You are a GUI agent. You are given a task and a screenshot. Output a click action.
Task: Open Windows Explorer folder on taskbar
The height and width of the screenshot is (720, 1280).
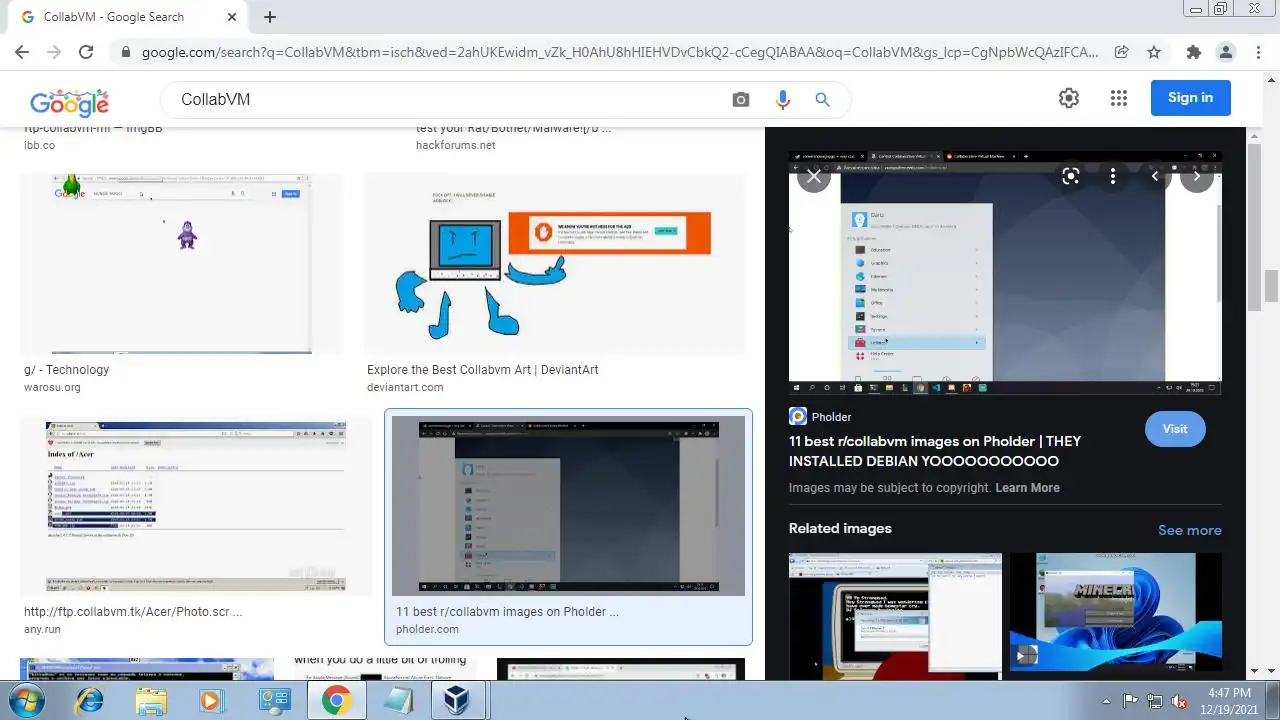pos(151,701)
